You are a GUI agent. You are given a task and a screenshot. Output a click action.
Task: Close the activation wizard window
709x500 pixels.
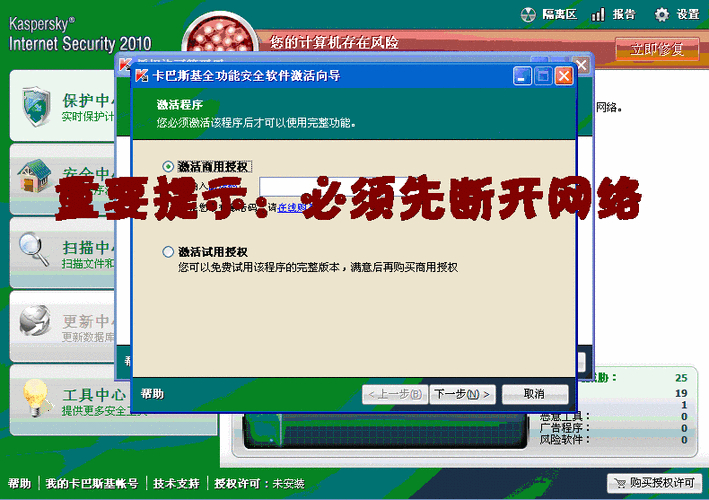564,76
